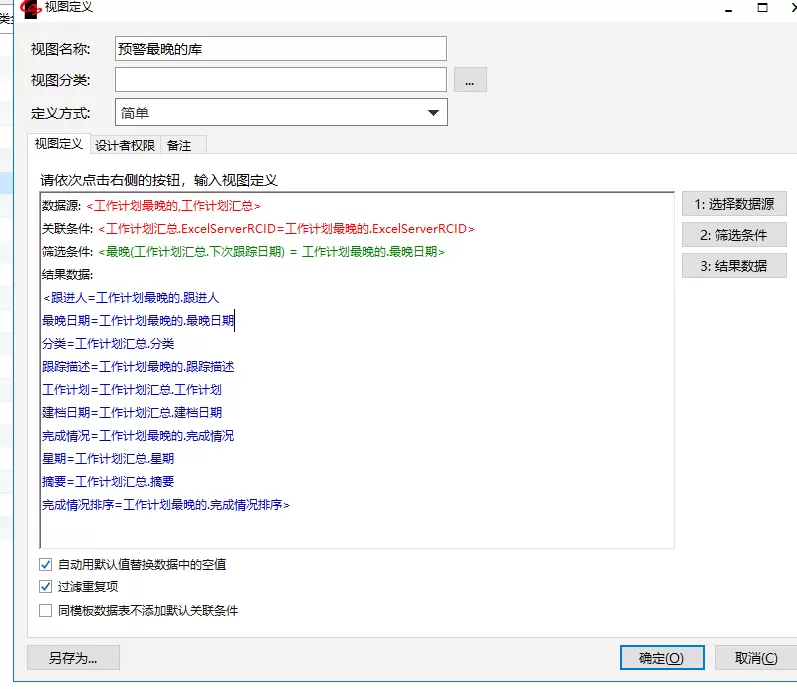Click the 另存为... button
Viewport: 797px width, 689px height.
pyautogui.click(x=73, y=658)
